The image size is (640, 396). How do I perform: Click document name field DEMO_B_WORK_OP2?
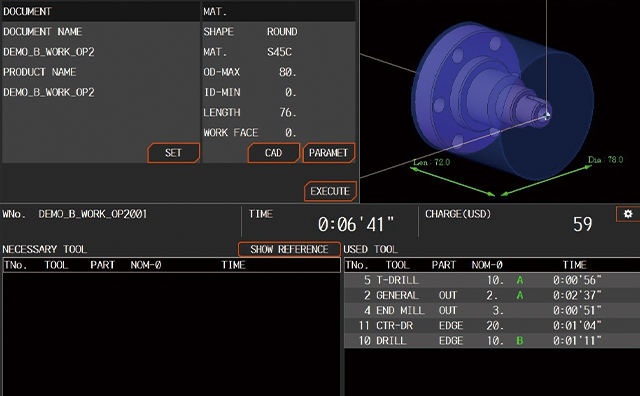[x=49, y=52]
